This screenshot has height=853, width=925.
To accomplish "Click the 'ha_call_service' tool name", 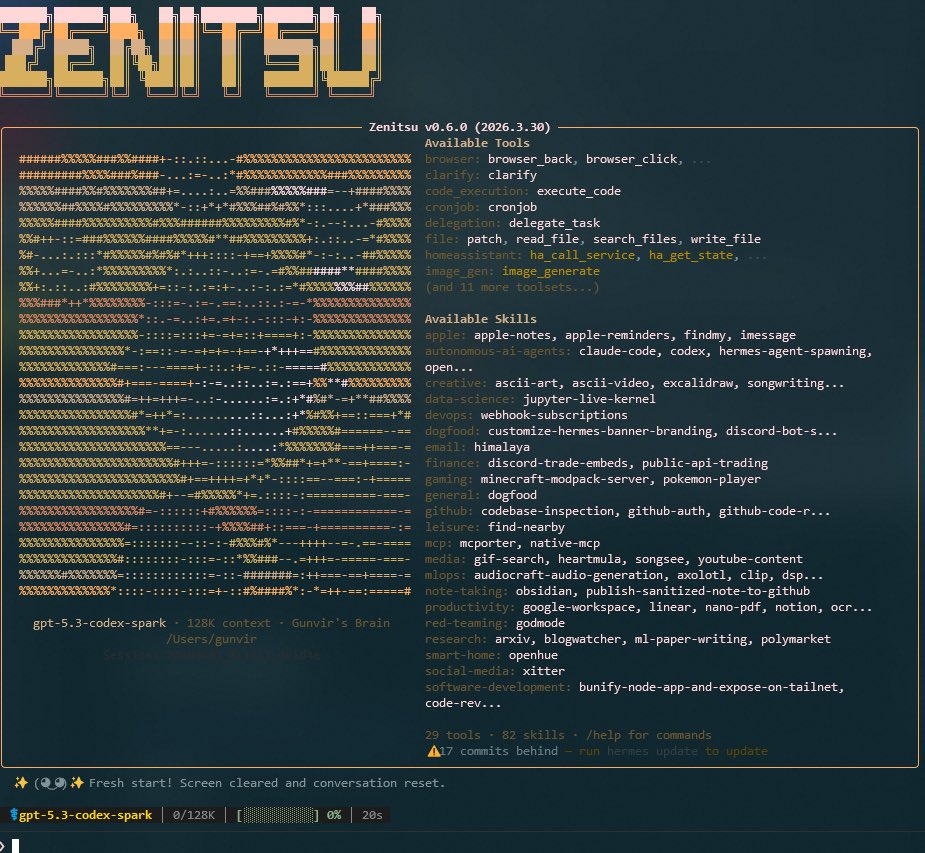I will (582, 254).
